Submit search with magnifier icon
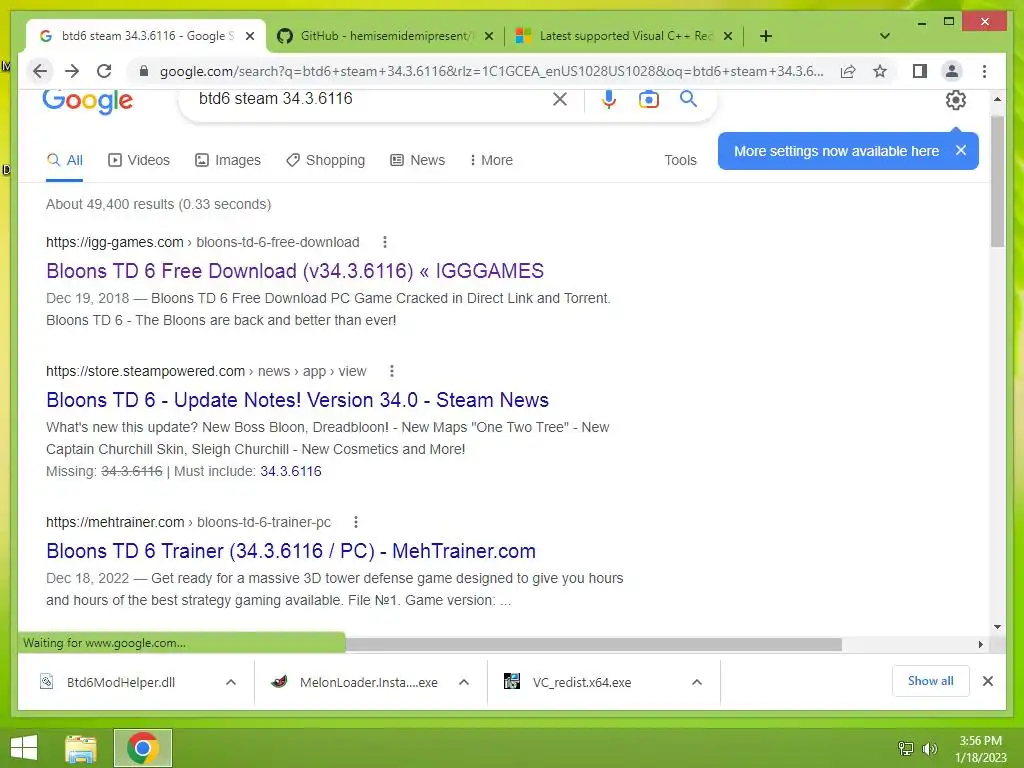Image resolution: width=1024 pixels, height=768 pixels. [688, 99]
